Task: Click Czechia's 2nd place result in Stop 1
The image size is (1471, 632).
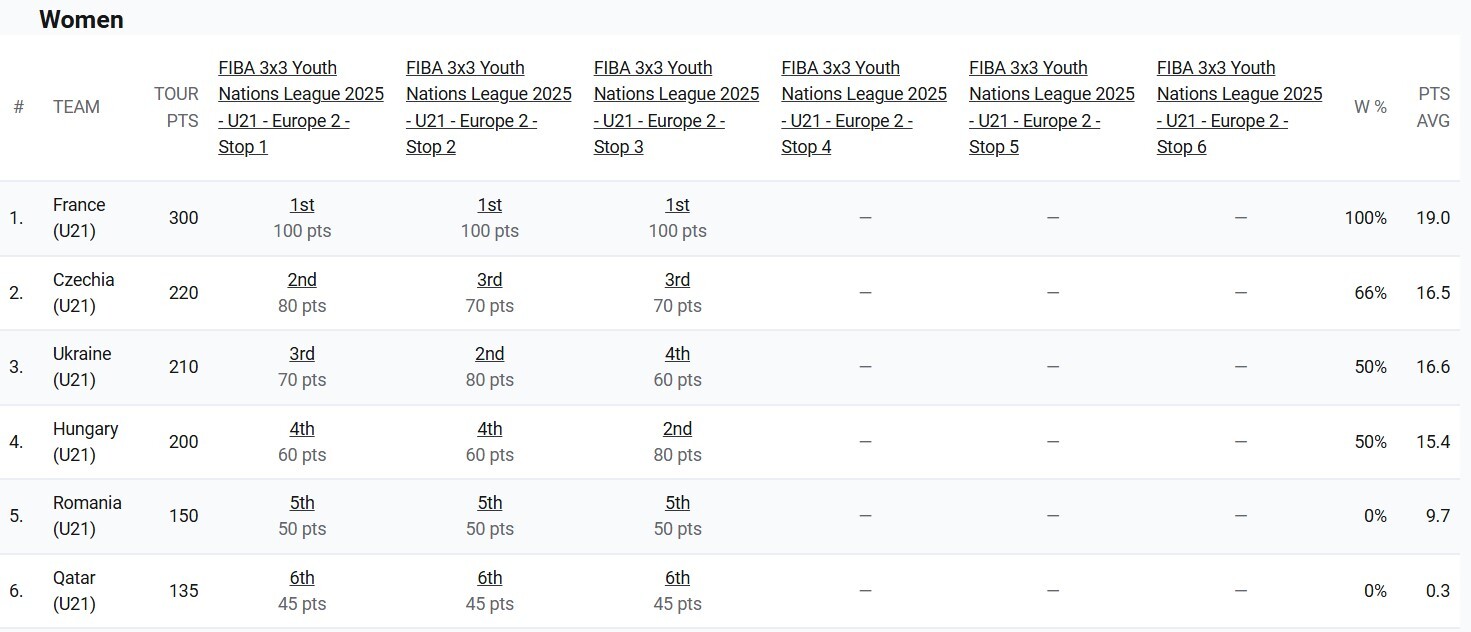Action: (x=302, y=280)
